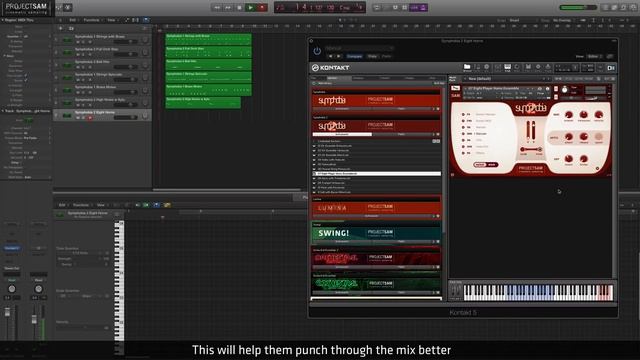Adjust volume slider on Brass Motors track
Viewport: 640px width, 360px height.
126,92
